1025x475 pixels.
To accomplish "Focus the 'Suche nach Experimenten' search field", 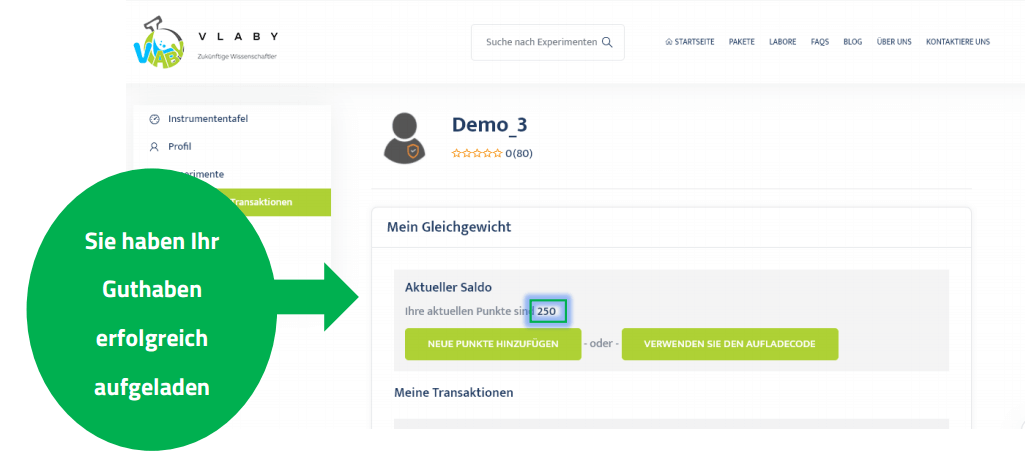I will point(538,42).
